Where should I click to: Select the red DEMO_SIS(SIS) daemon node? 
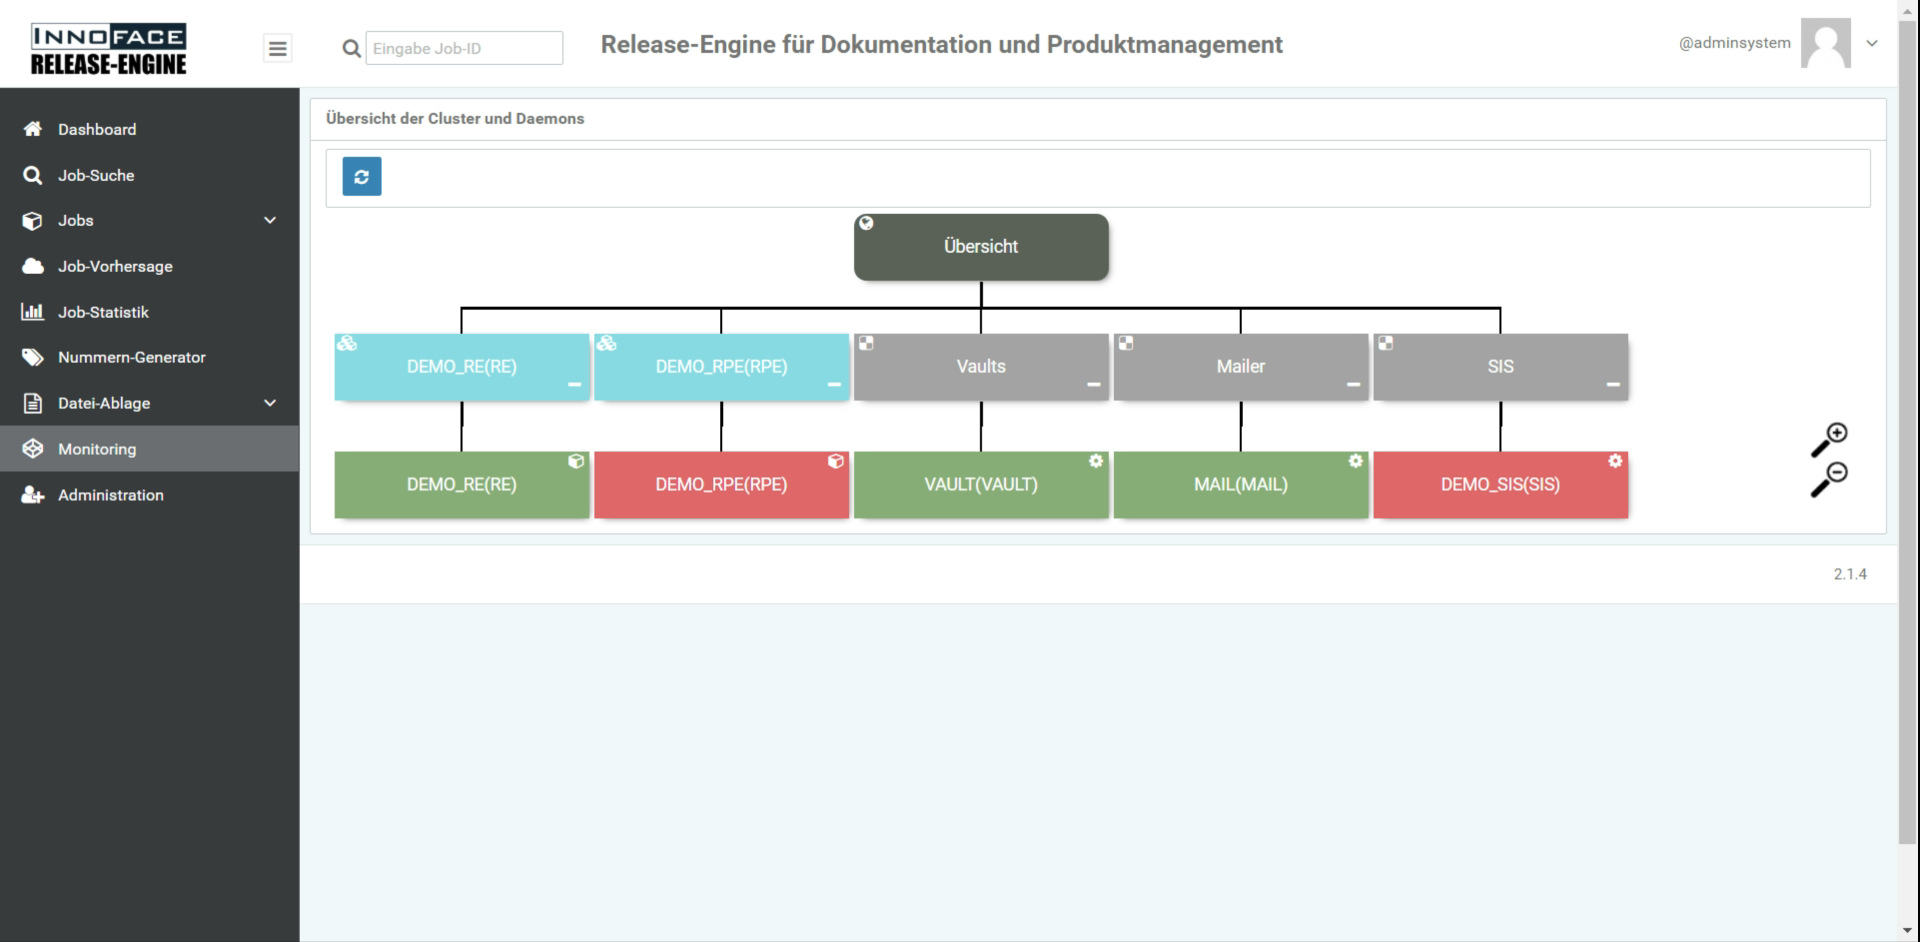(1500, 485)
